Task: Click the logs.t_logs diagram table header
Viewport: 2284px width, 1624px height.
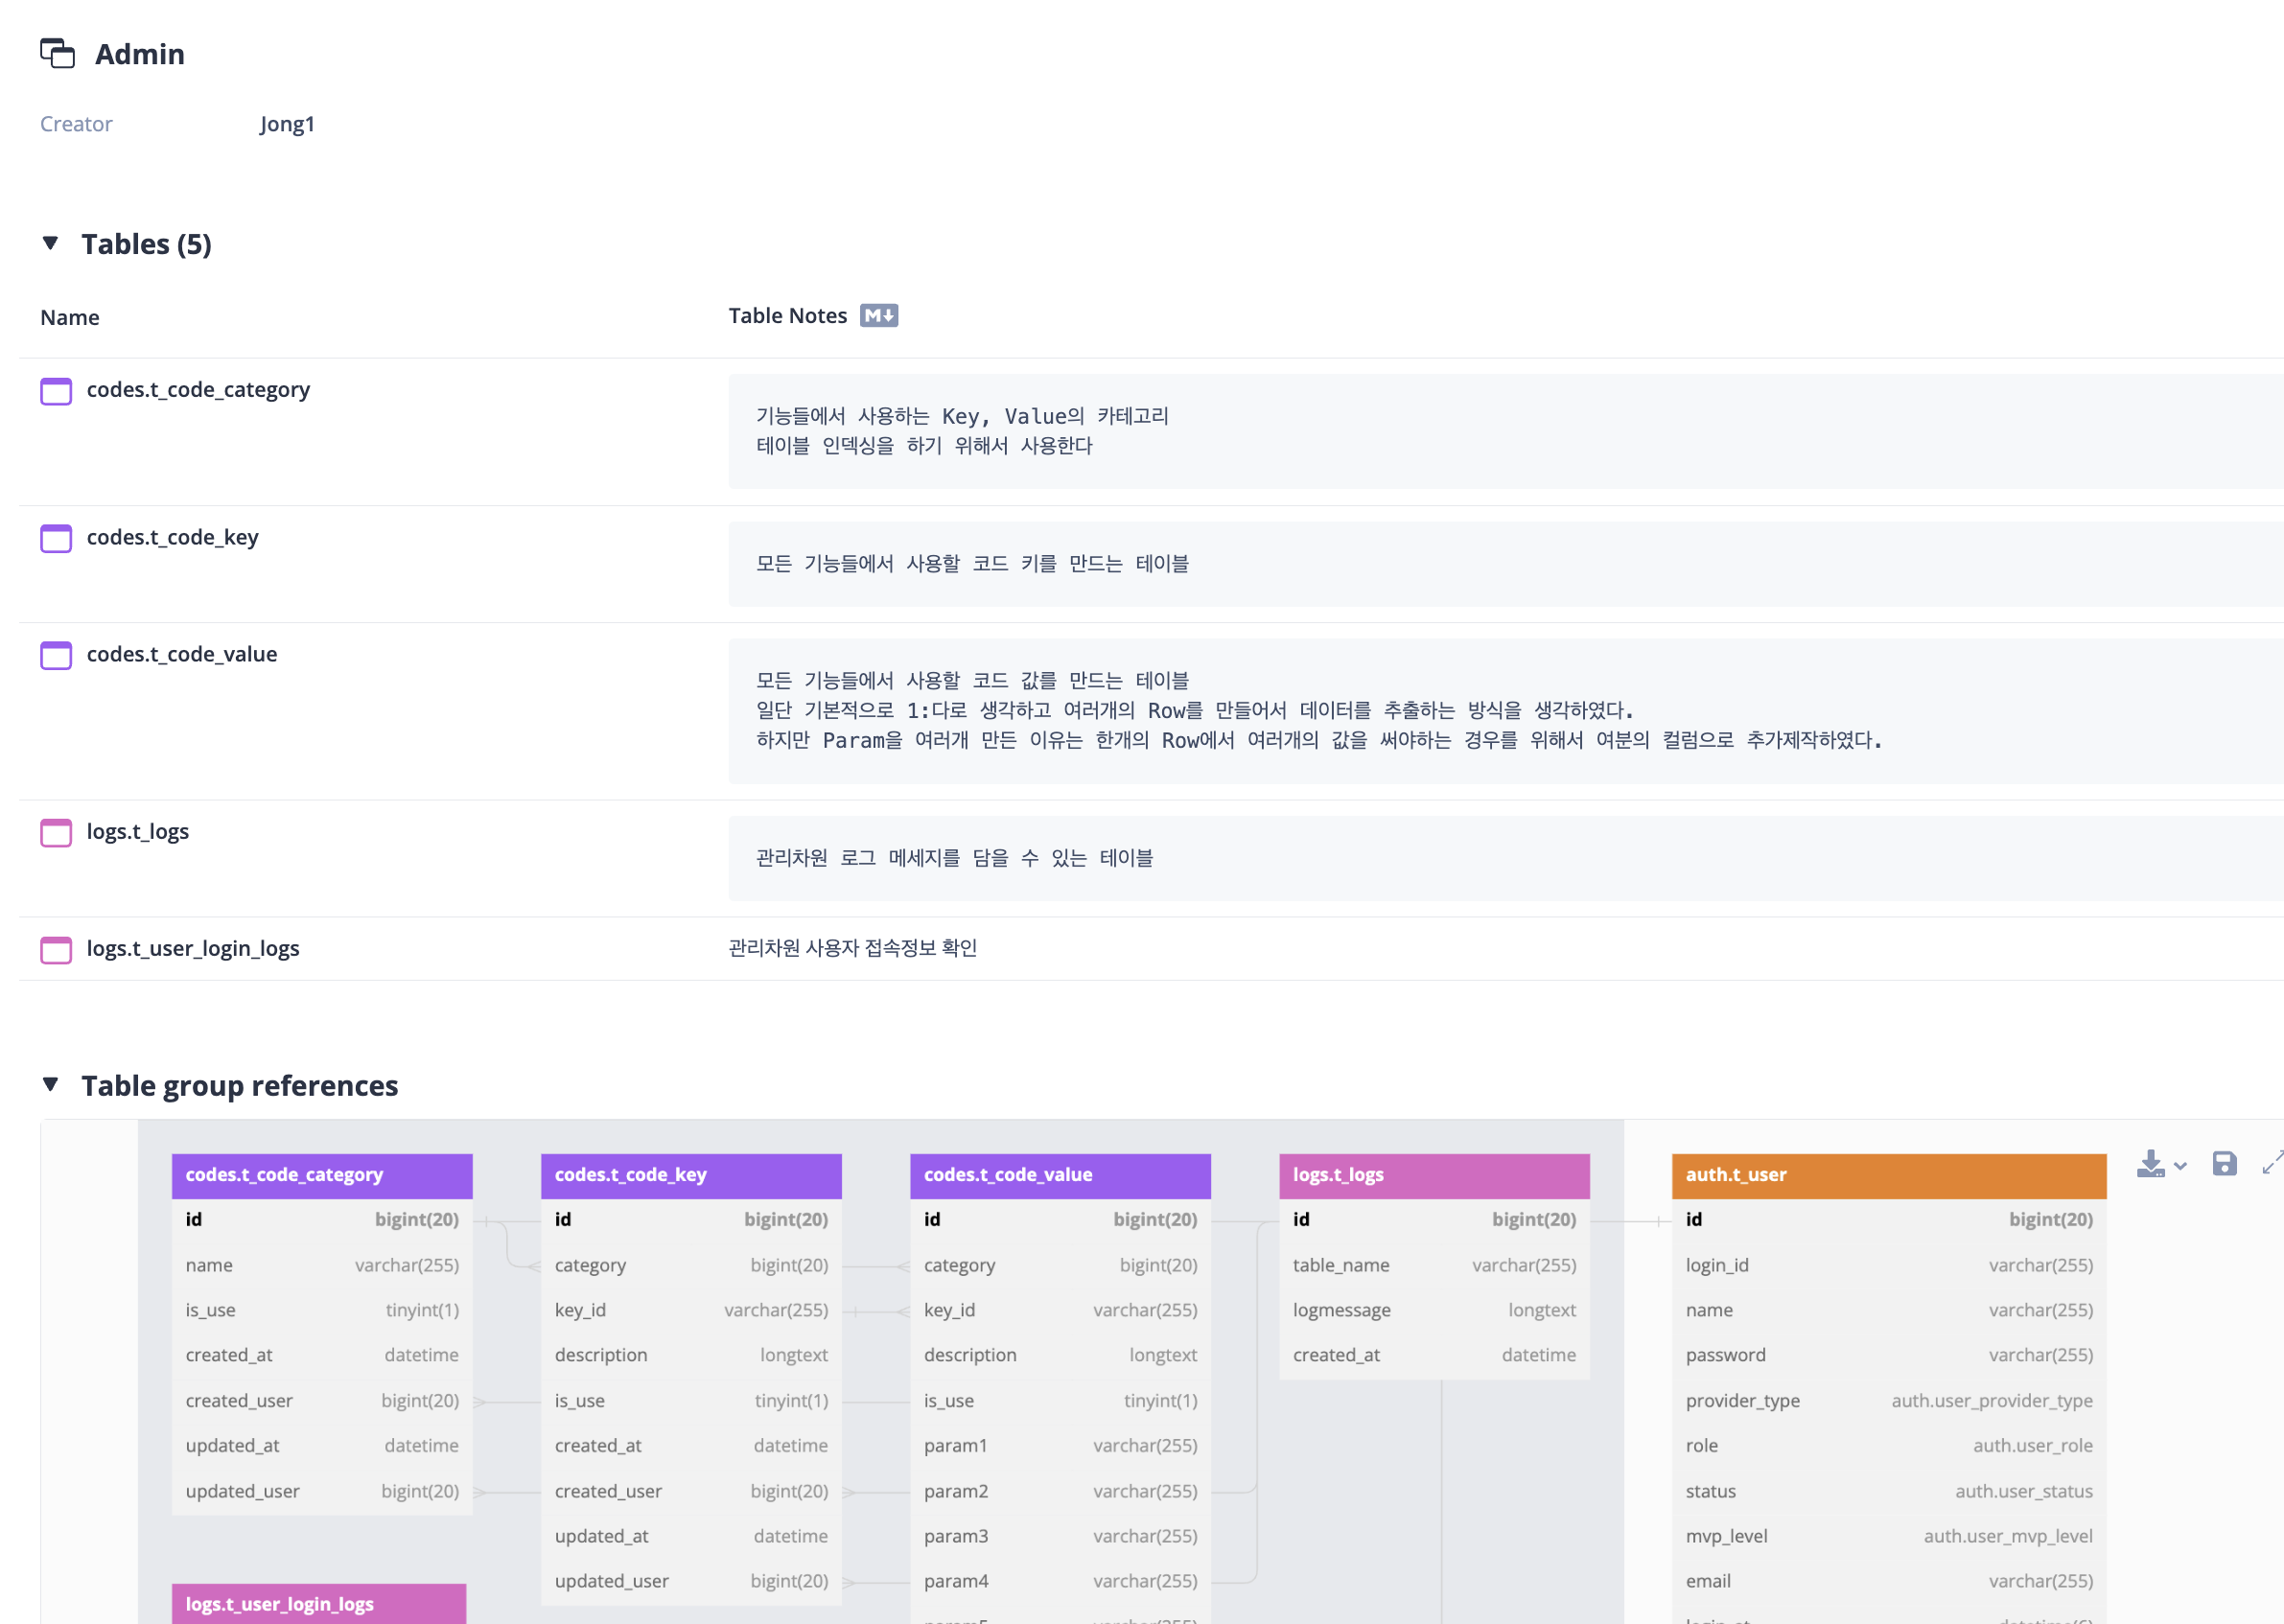Action: tap(1433, 1175)
